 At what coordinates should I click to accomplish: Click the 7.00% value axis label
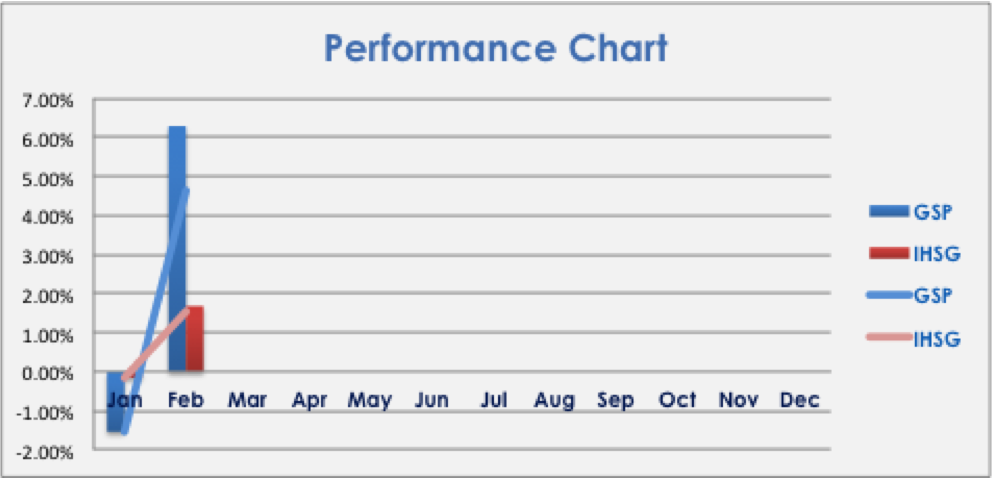point(46,100)
